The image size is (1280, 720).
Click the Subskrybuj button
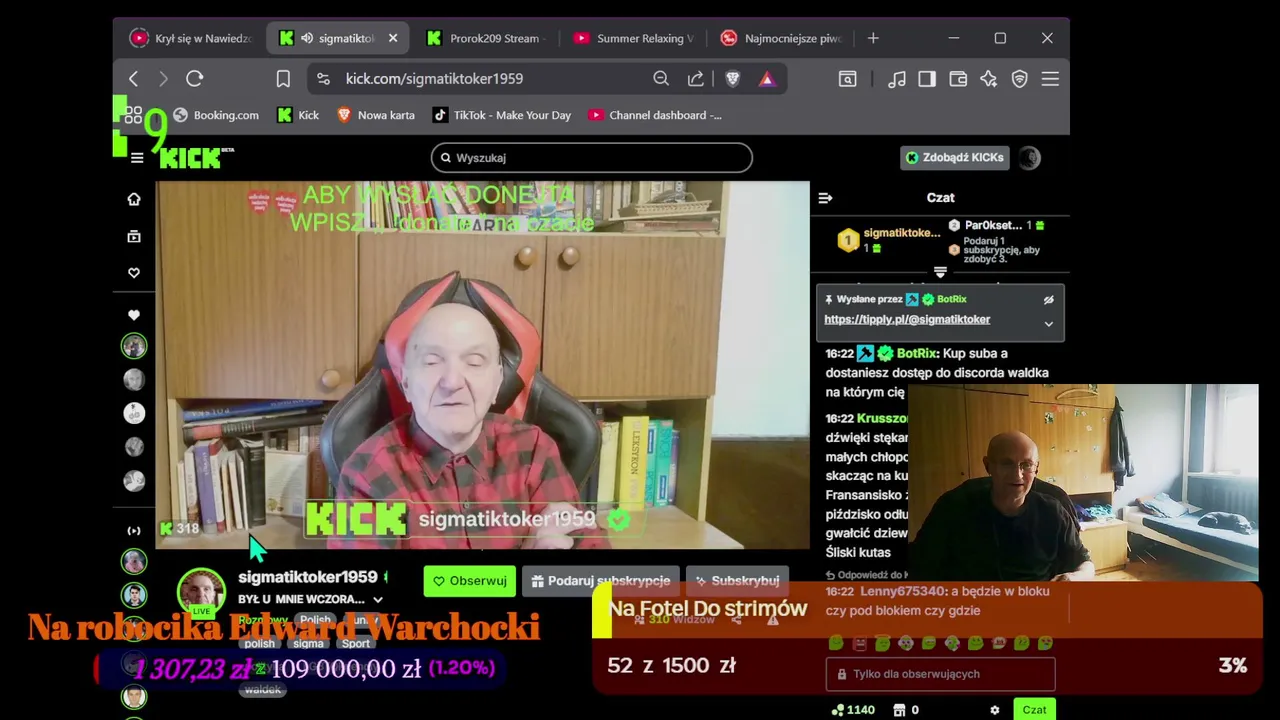[x=737, y=581]
